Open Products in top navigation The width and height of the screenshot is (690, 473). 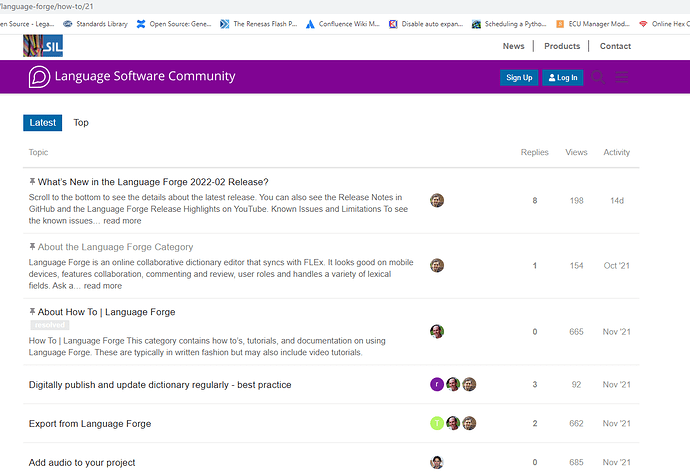pyautogui.click(x=562, y=46)
